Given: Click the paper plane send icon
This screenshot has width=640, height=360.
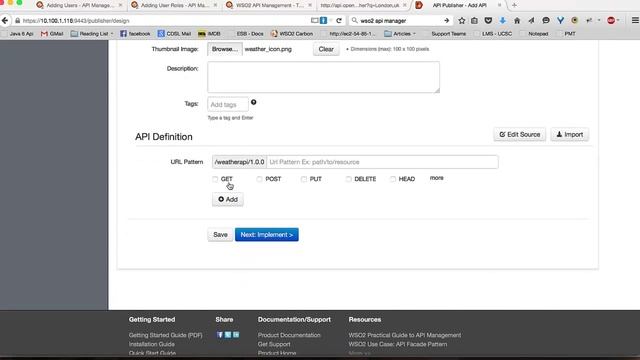Looking at the screenshot, I should click(531, 20).
